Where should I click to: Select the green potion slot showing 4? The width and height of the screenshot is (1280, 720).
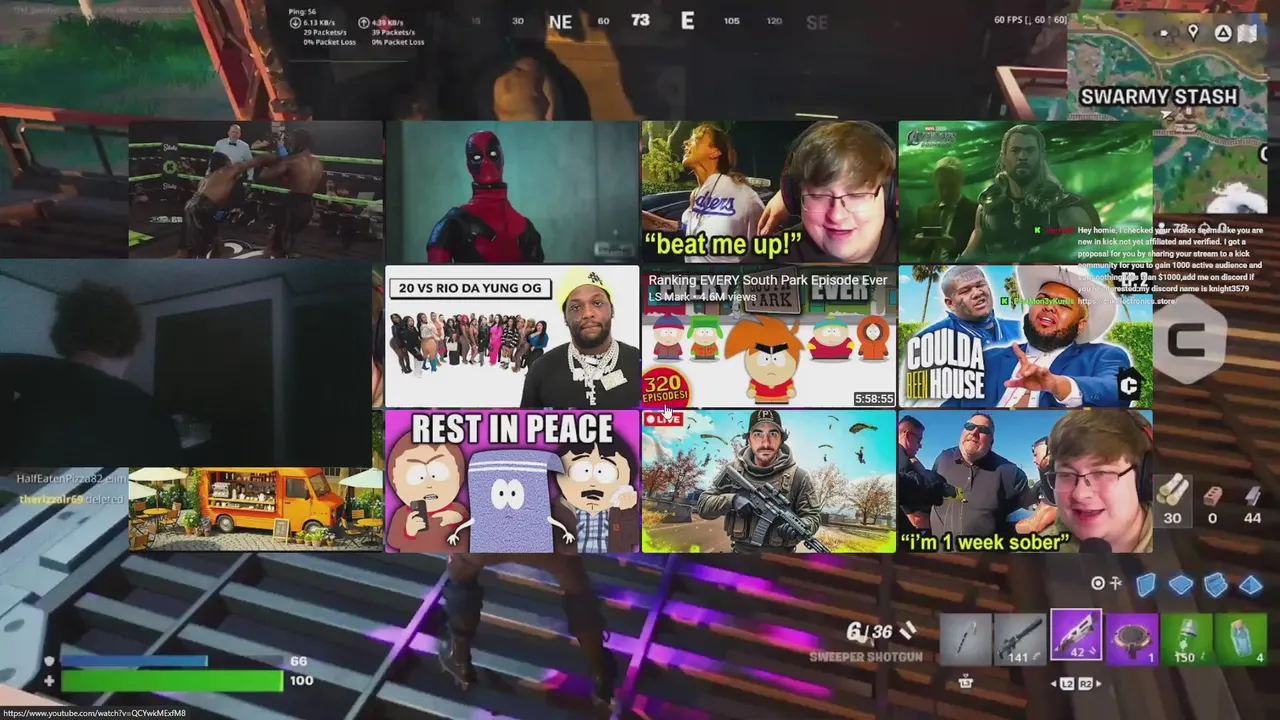(x=1241, y=639)
